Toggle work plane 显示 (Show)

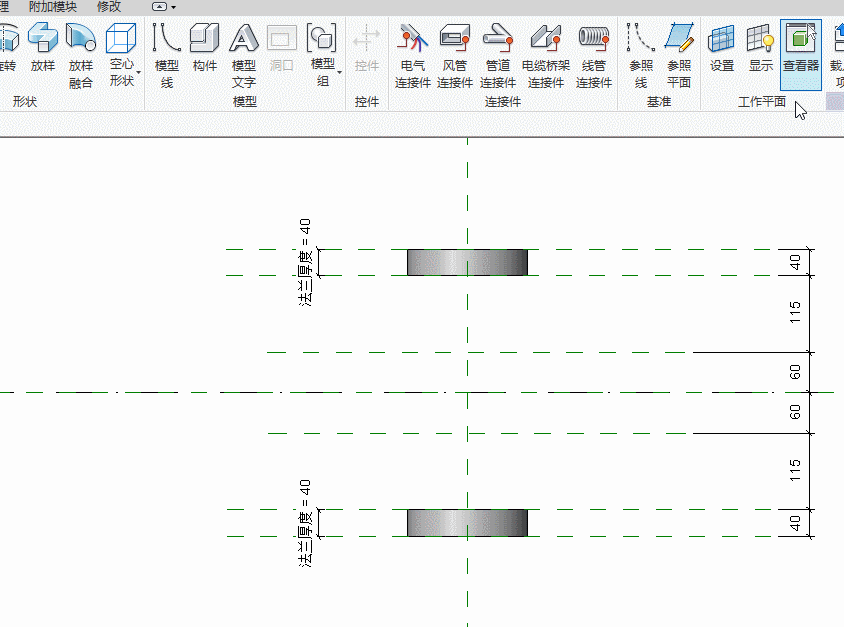(761, 50)
